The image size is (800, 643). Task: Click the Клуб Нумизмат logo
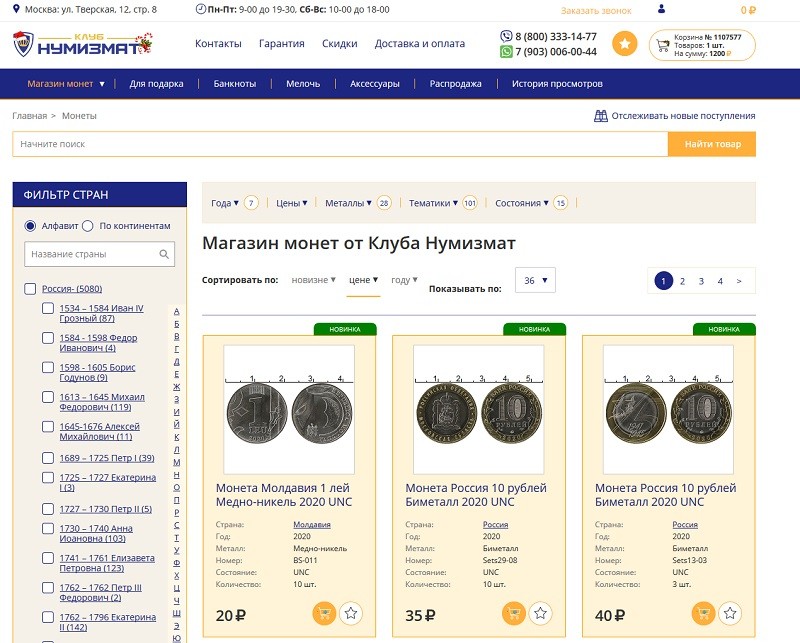(83, 44)
